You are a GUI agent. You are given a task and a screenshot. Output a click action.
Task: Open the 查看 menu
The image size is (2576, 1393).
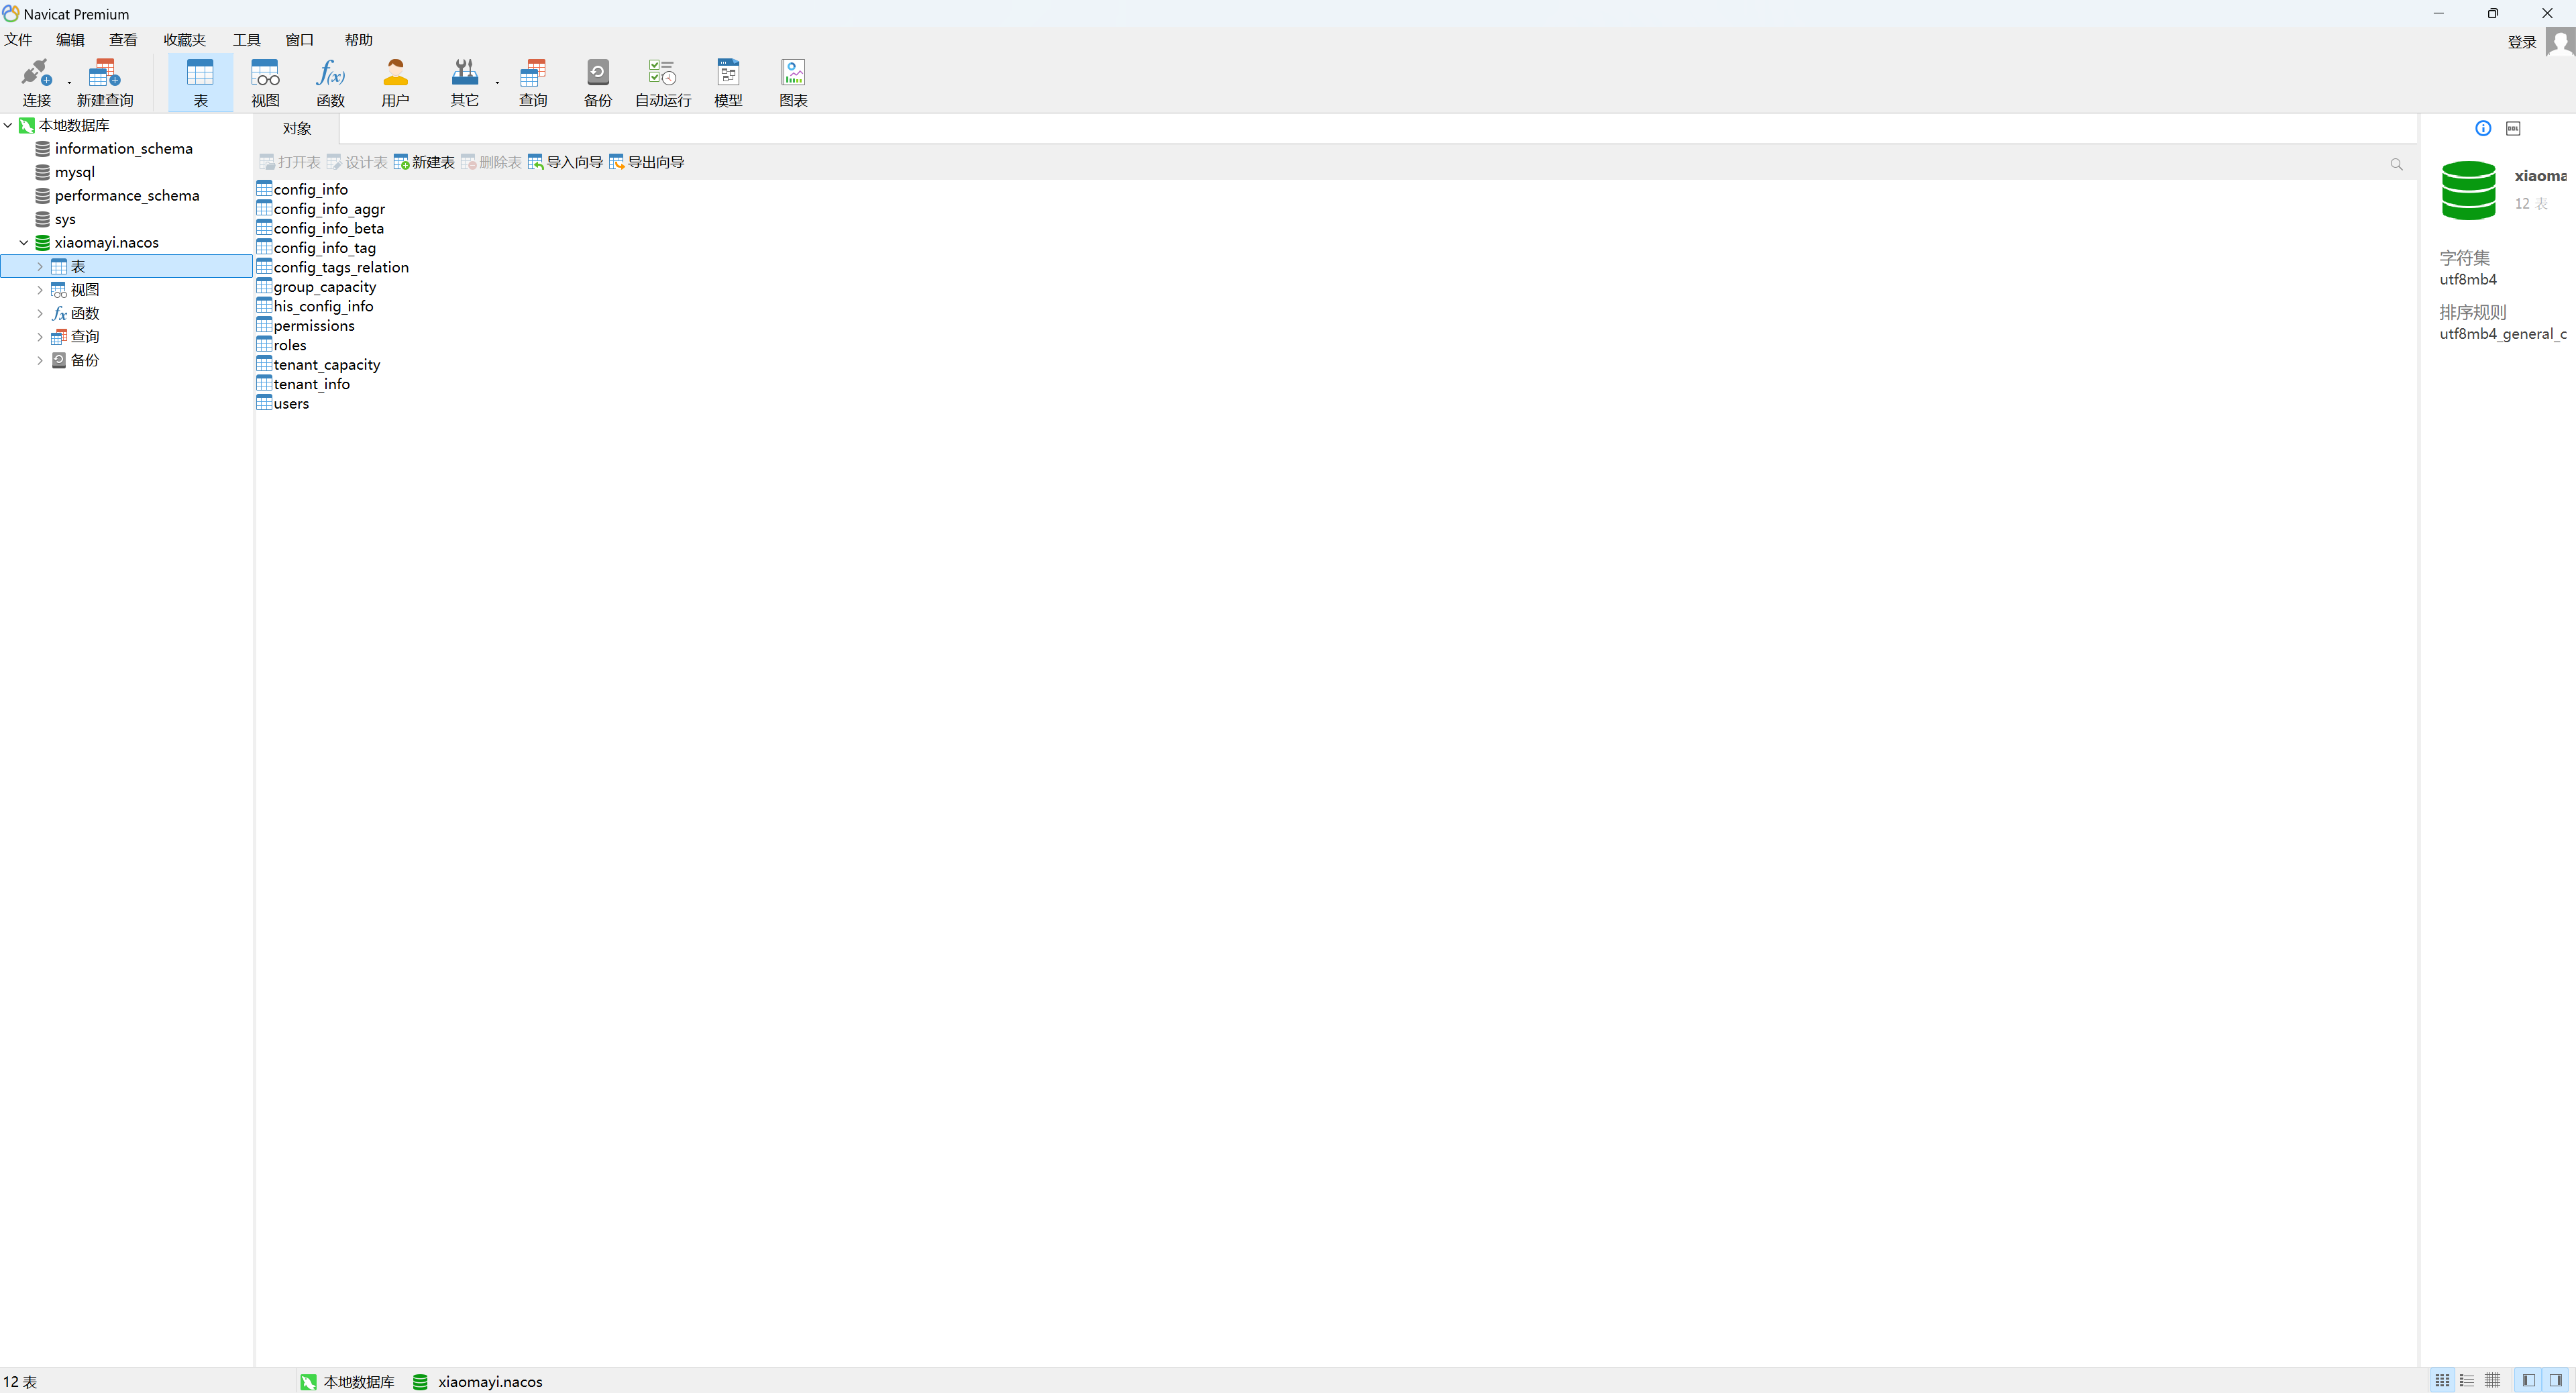[123, 40]
